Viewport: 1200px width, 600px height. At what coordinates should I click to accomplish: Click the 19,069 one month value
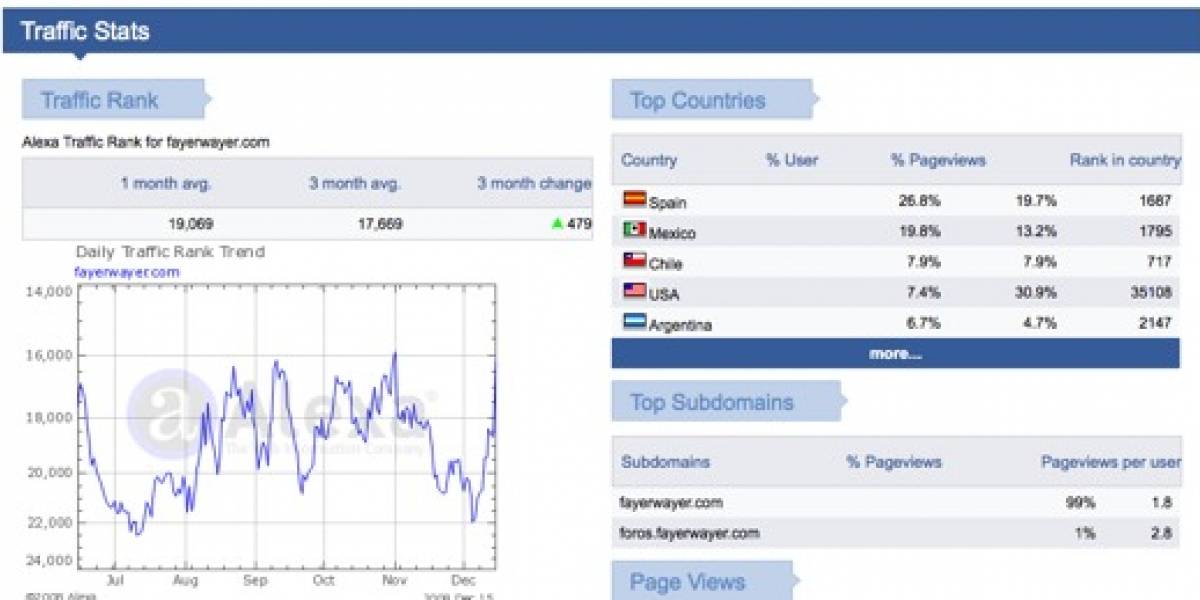pos(190,224)
